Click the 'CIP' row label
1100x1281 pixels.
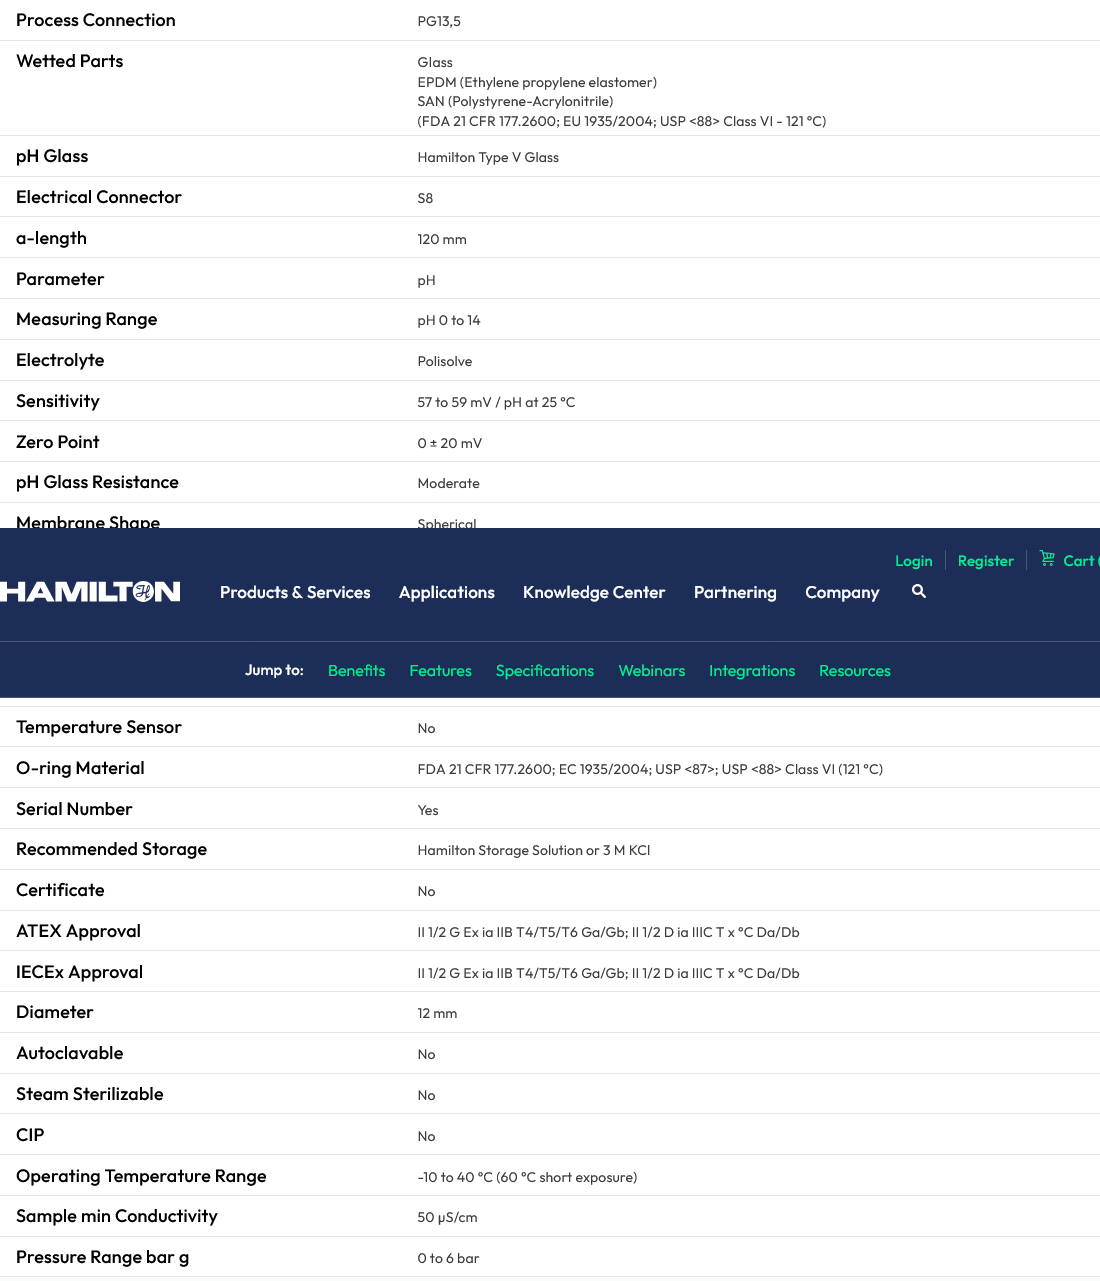30,1135
